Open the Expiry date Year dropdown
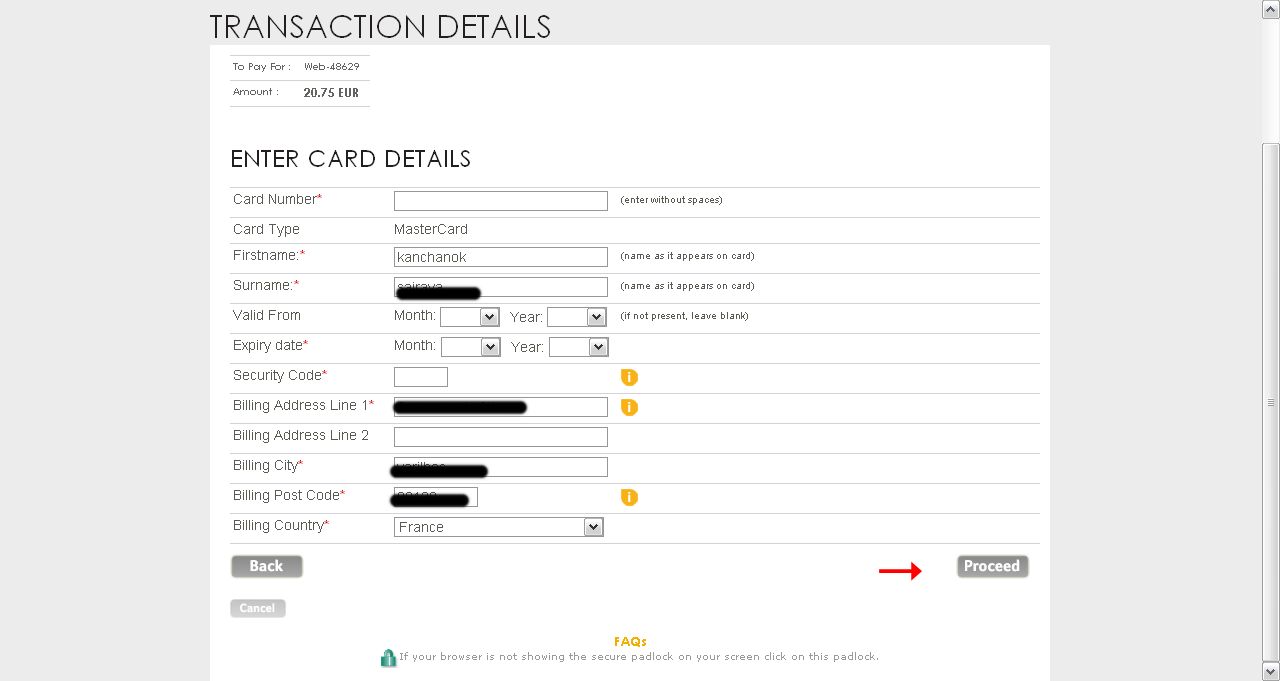 (578, 347)
